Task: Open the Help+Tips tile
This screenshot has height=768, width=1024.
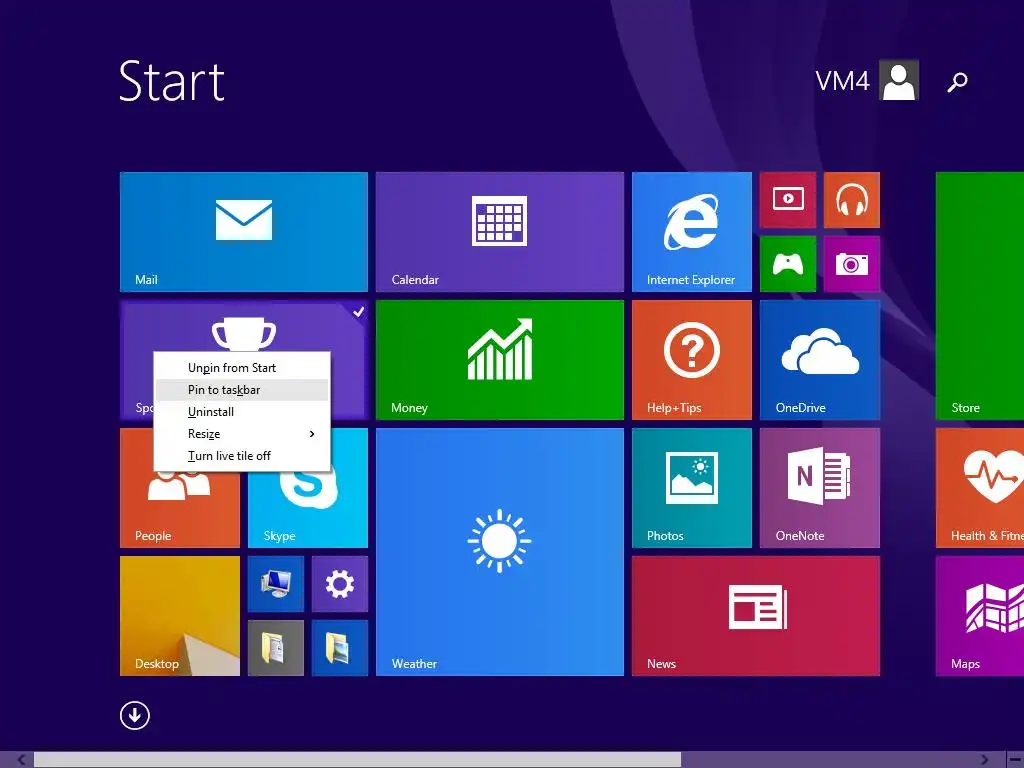Action: pos(692,360)
